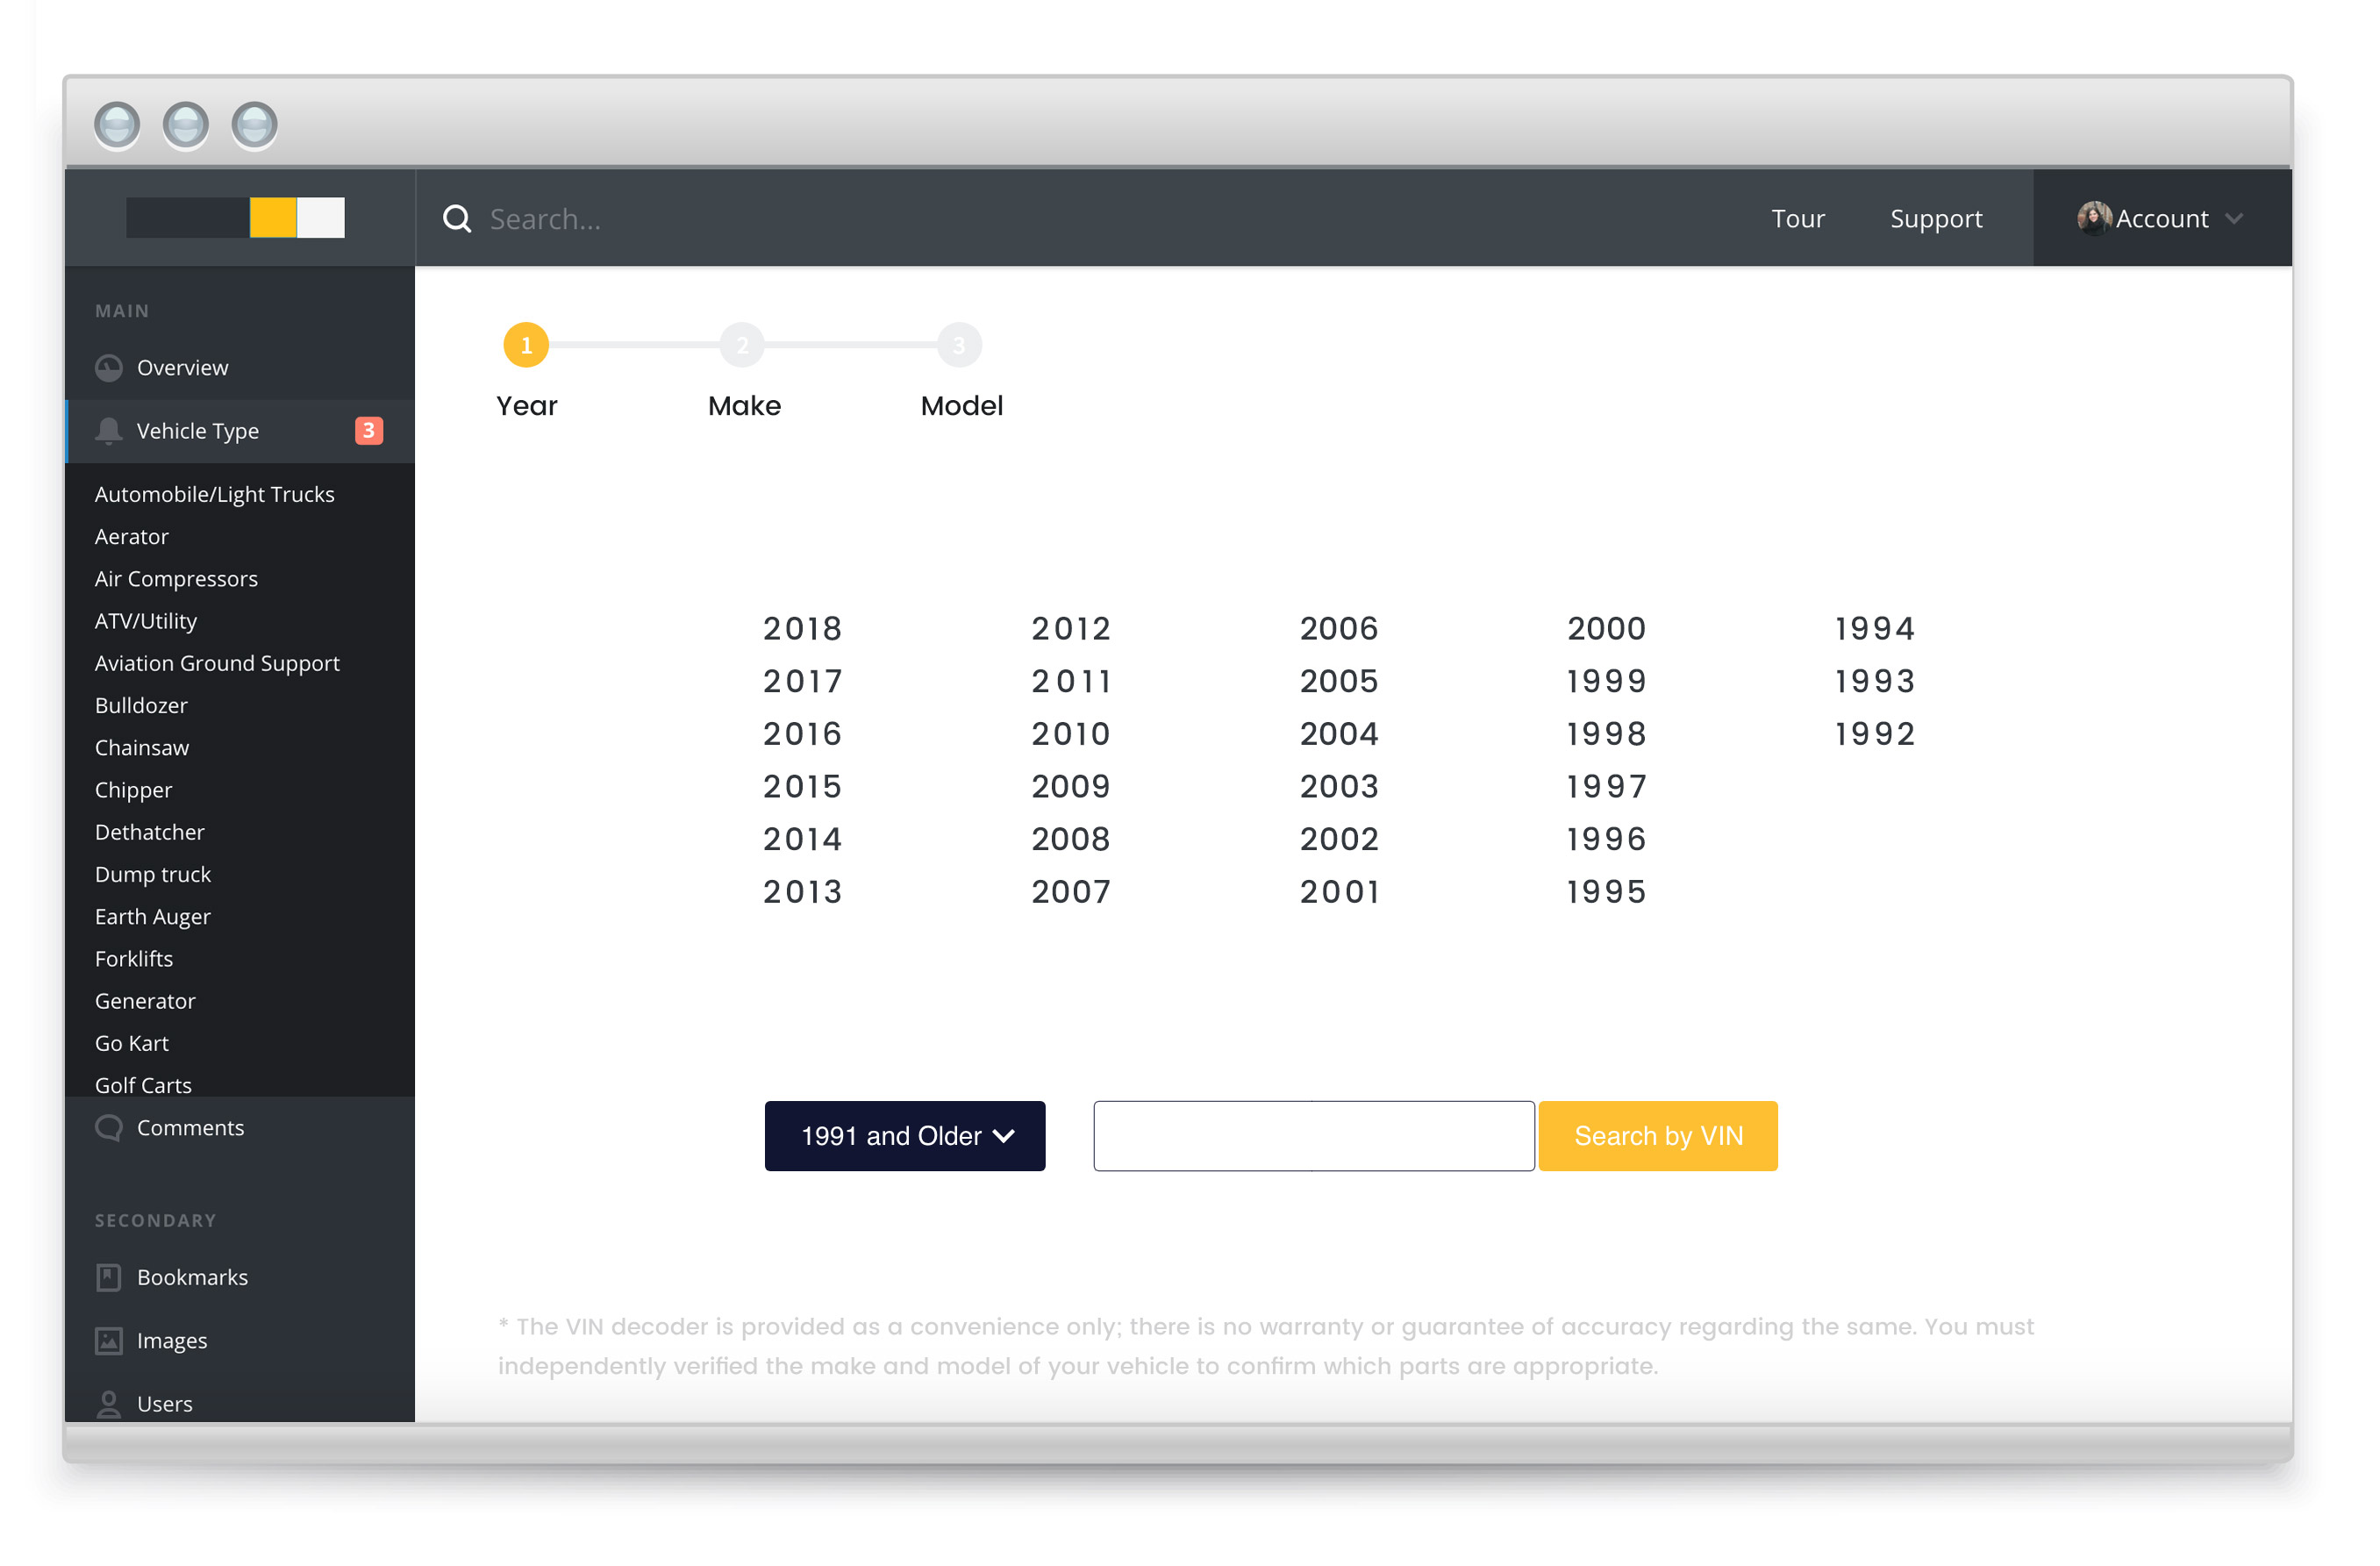The height and width of the screenshot is (1566, 2380).
Task: Click the Account profile icon
Action: (2091, 217)
